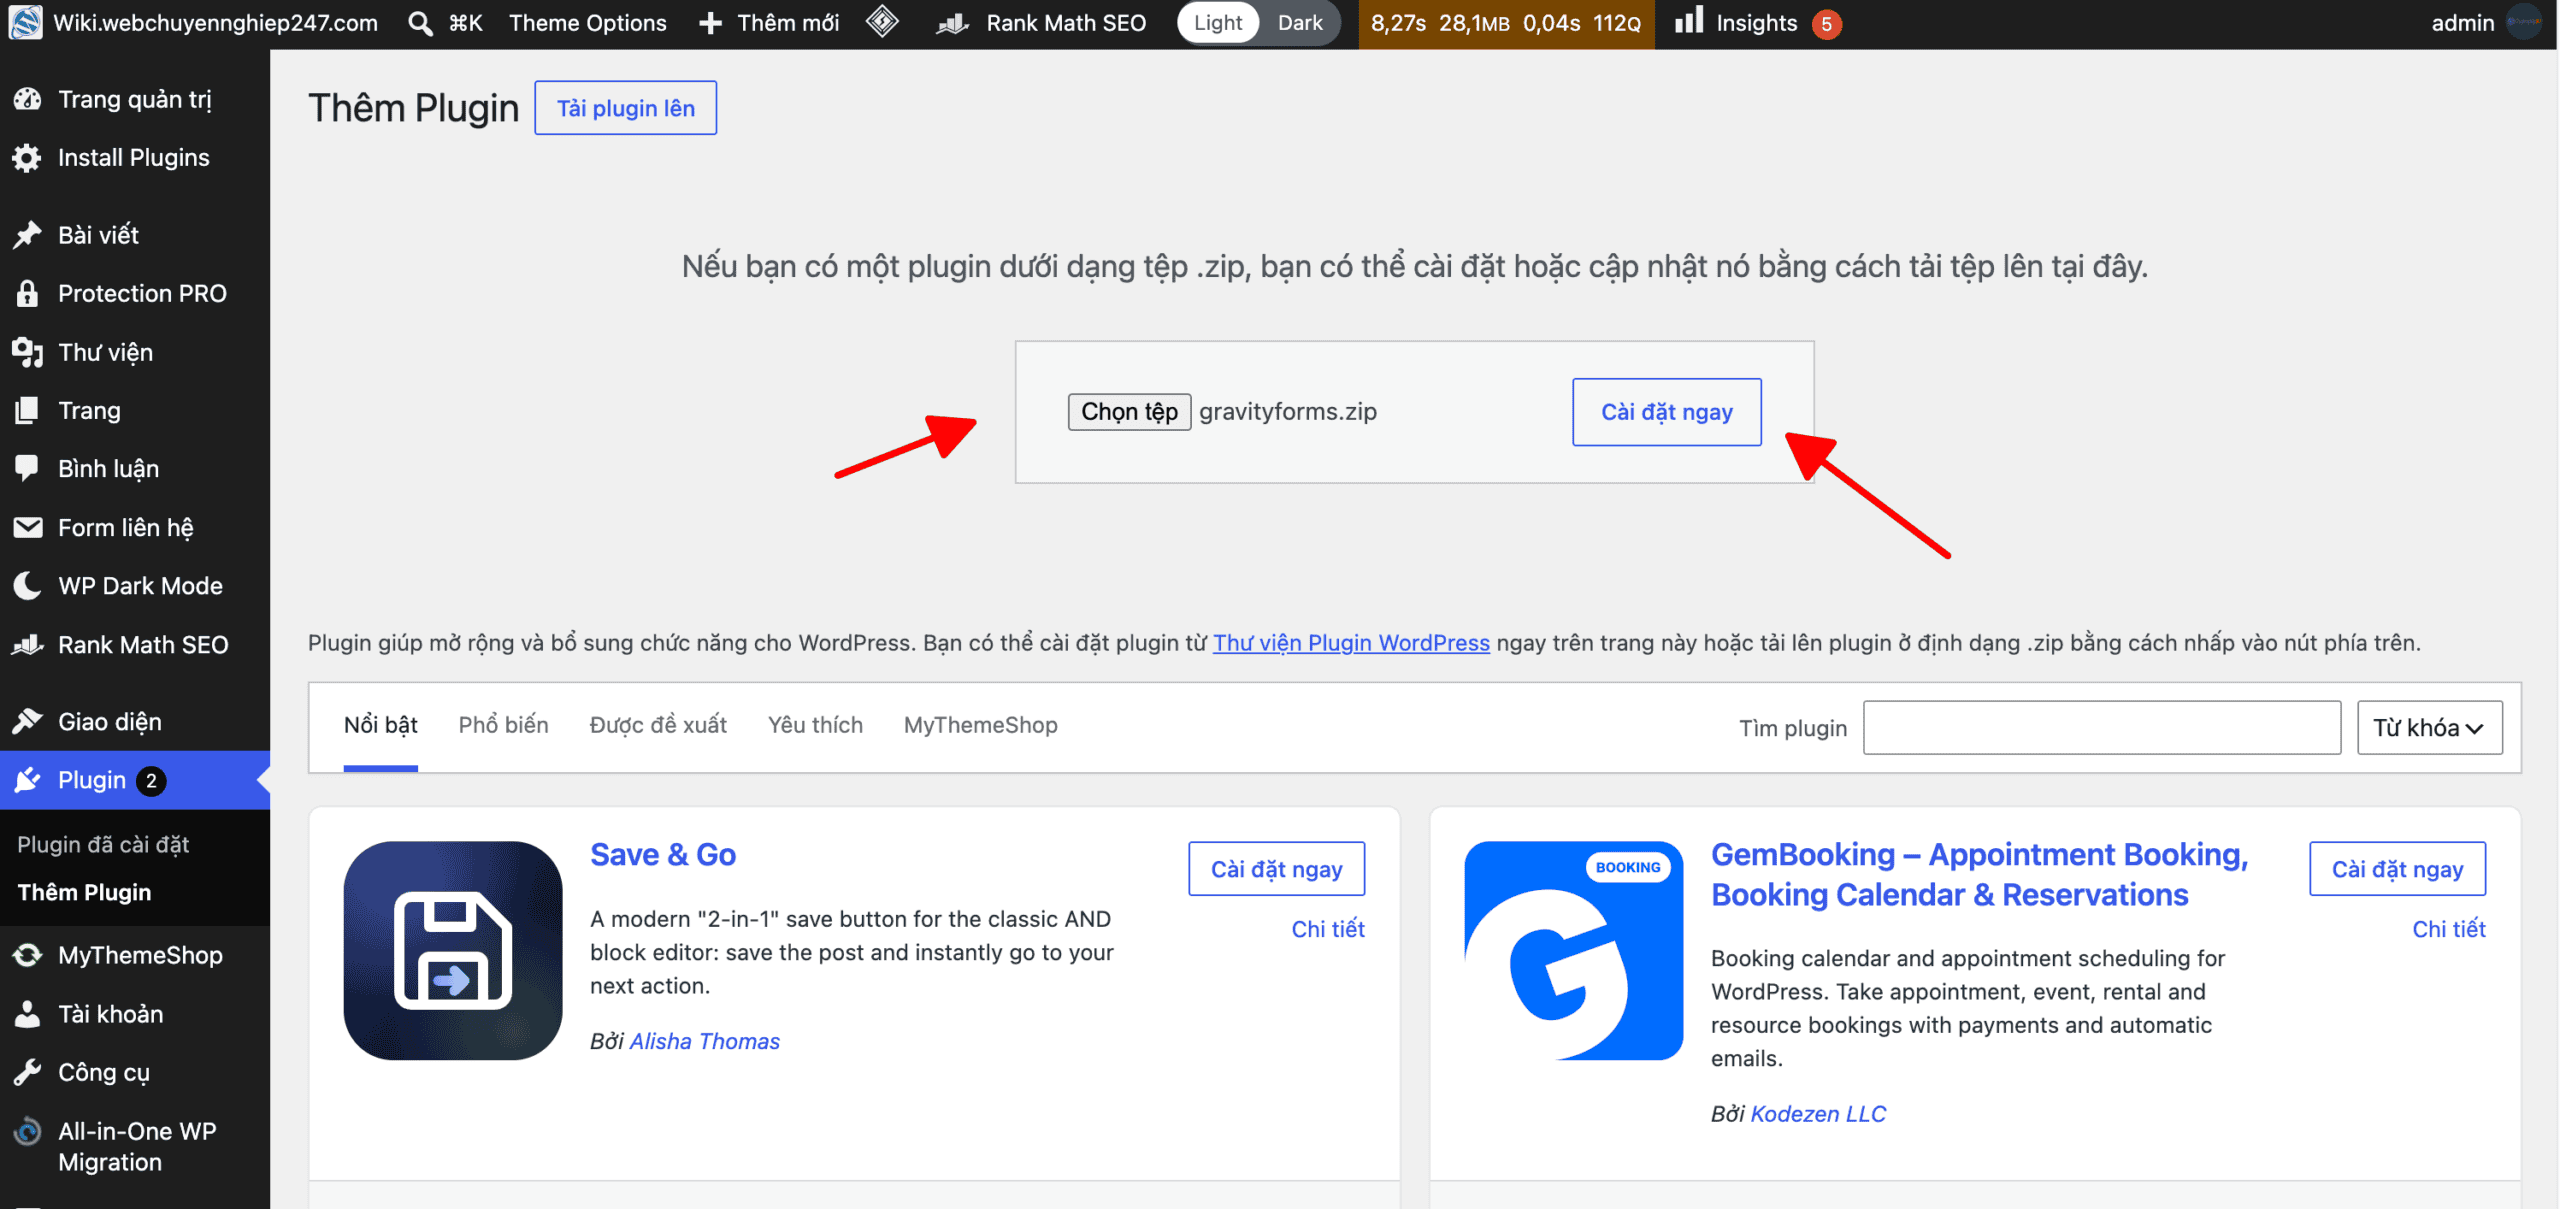Image resolution: width=2560 pixels, height=1209 pixels.
Task: Click the Plugin plug icon in sidebar
Action: coord(27,780)
